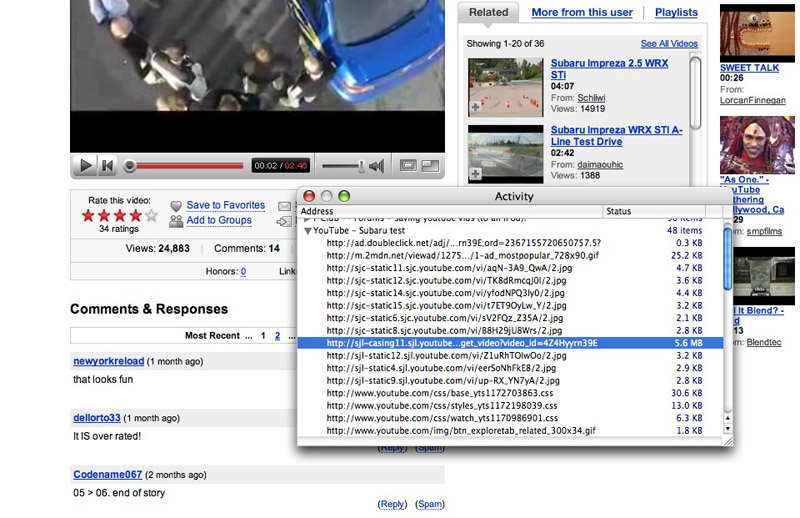Click the See All Videos link
800x518 pixels.
tap(669, 44)
